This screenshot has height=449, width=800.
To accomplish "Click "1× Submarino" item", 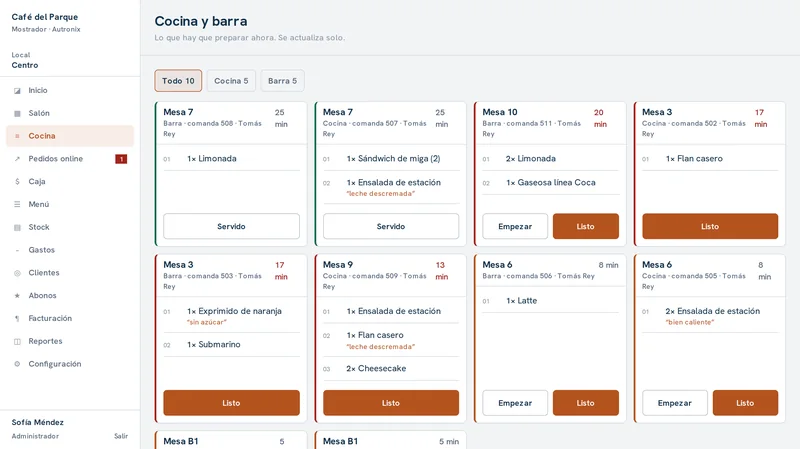I will 213,344.
